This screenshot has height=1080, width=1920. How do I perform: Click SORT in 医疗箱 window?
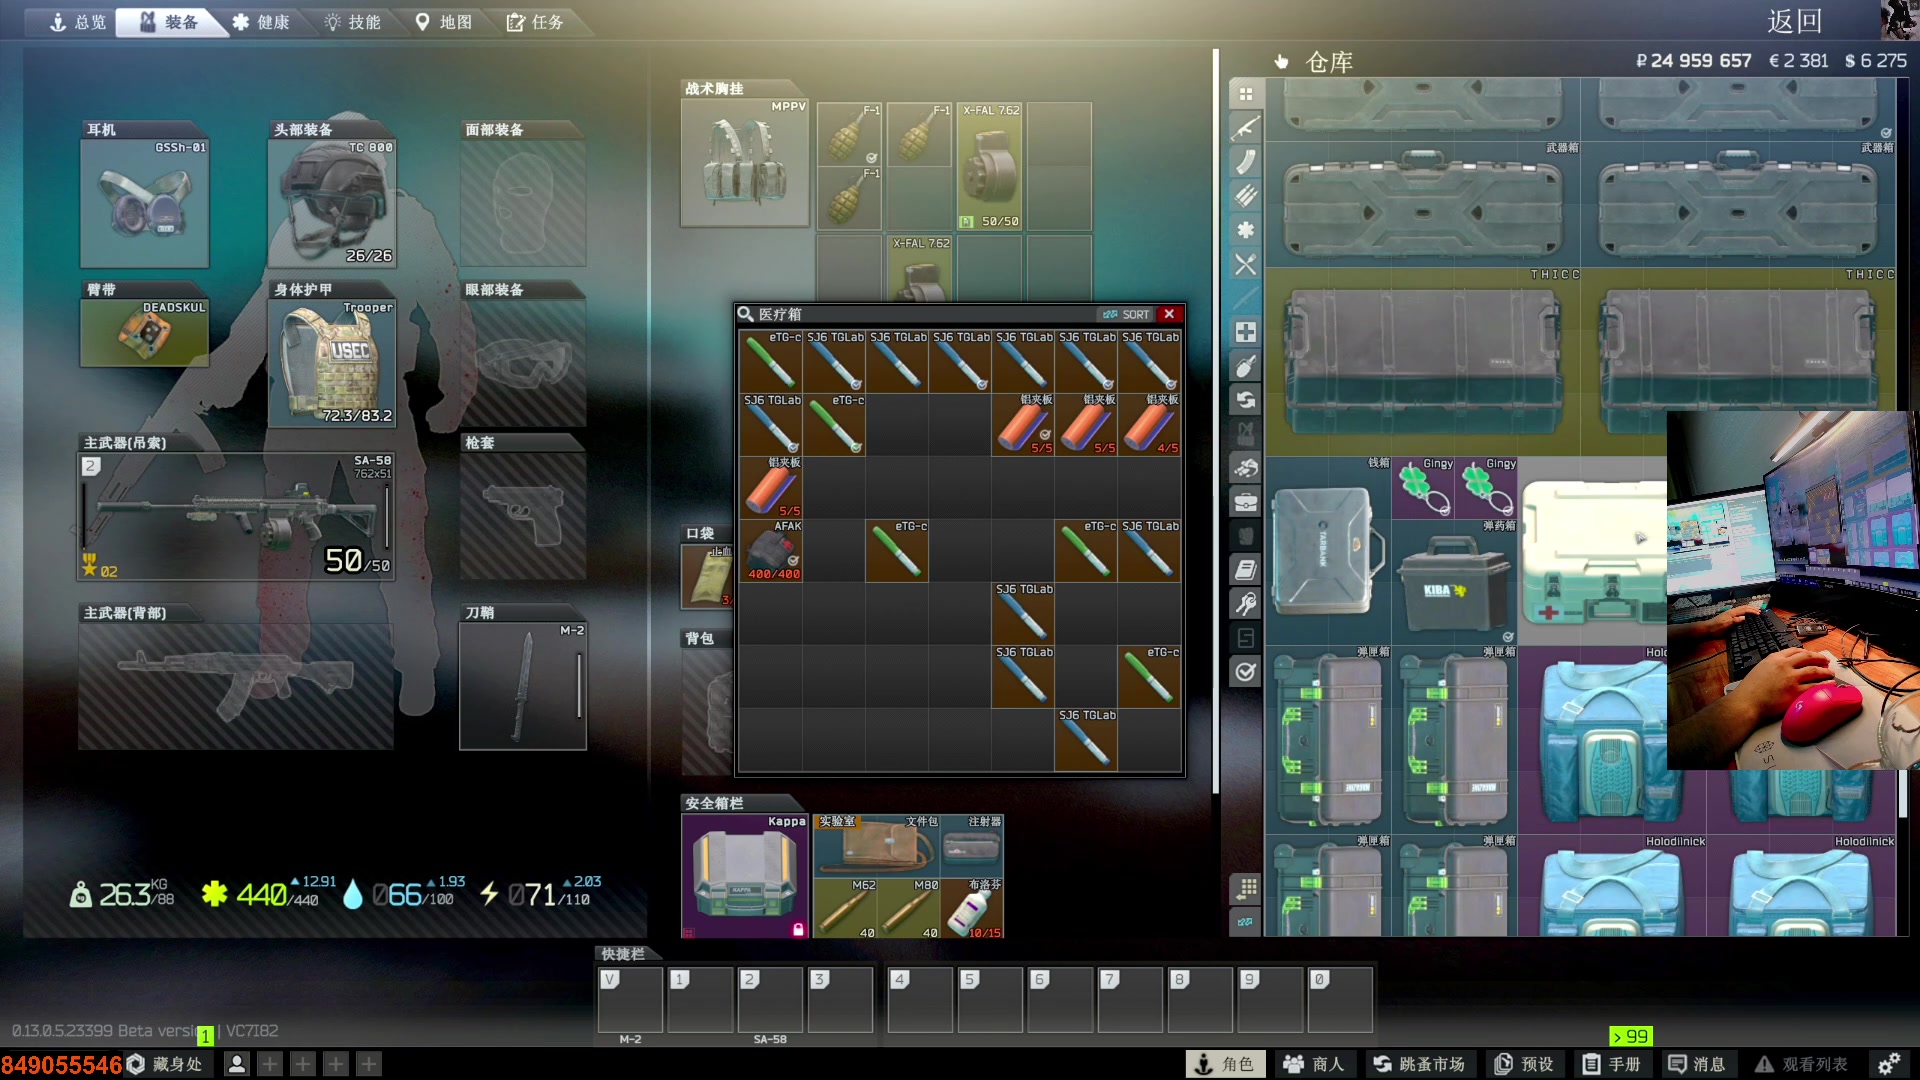point(1127,314)
